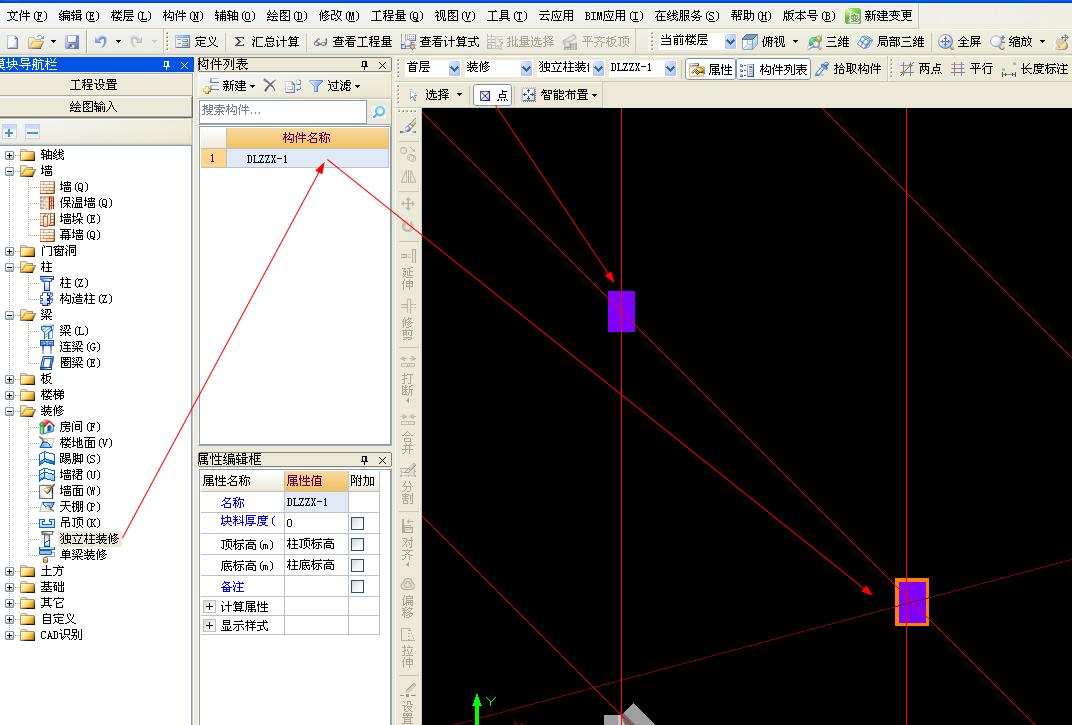Click the 打断 tool in vertical toolbar
The width and height of the screenshot is (1072, 725).
coord(408,376)
